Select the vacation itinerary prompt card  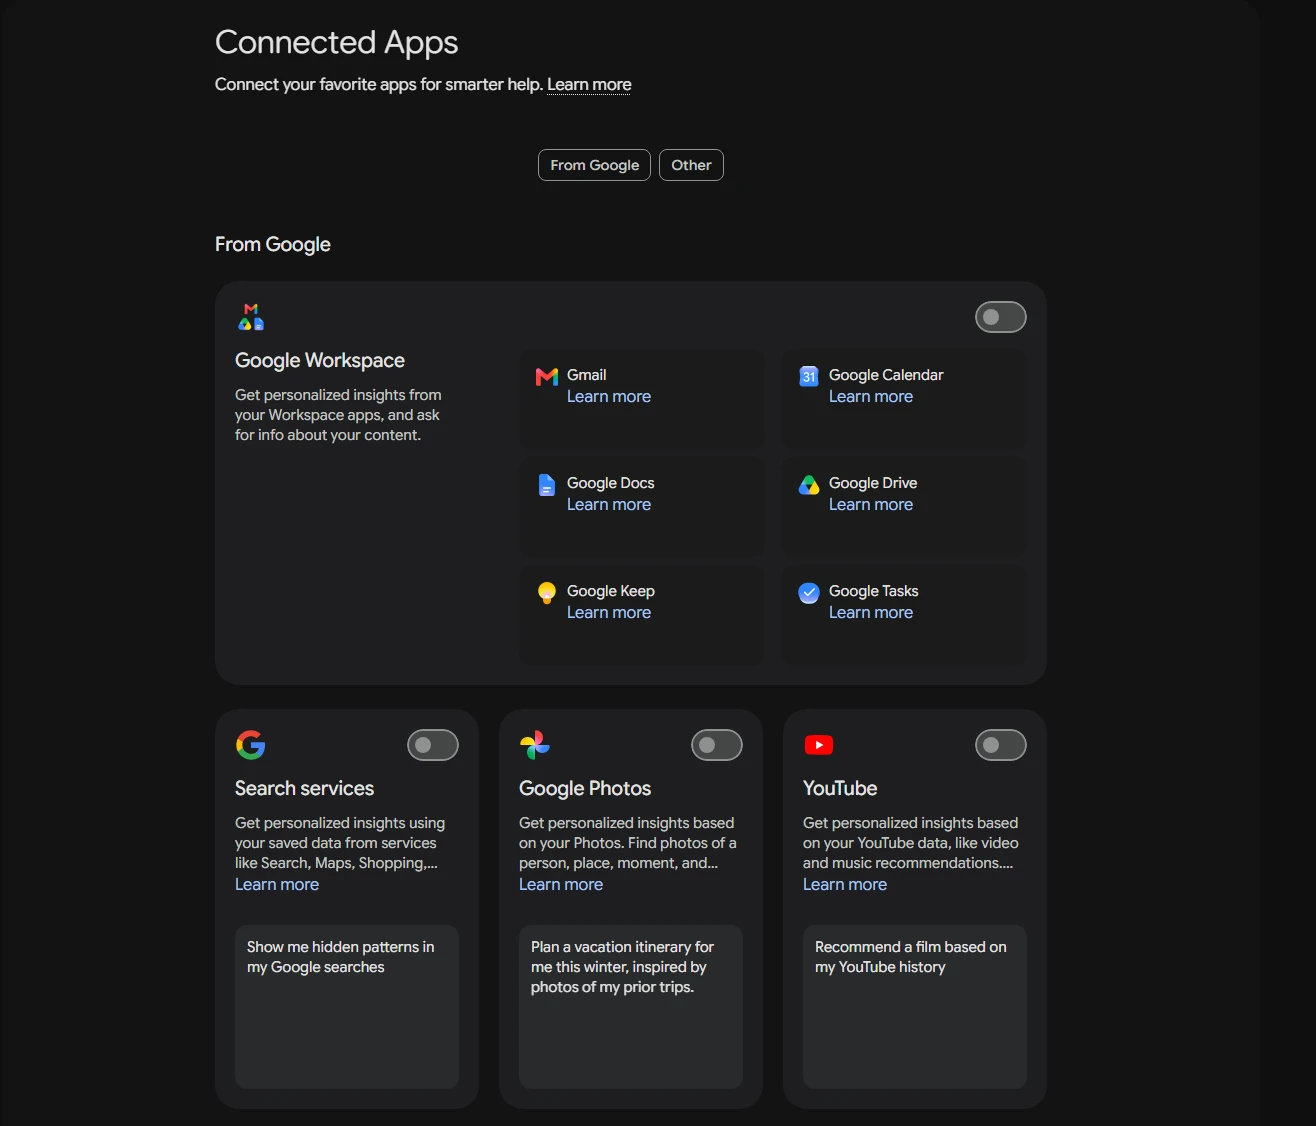631,1007
